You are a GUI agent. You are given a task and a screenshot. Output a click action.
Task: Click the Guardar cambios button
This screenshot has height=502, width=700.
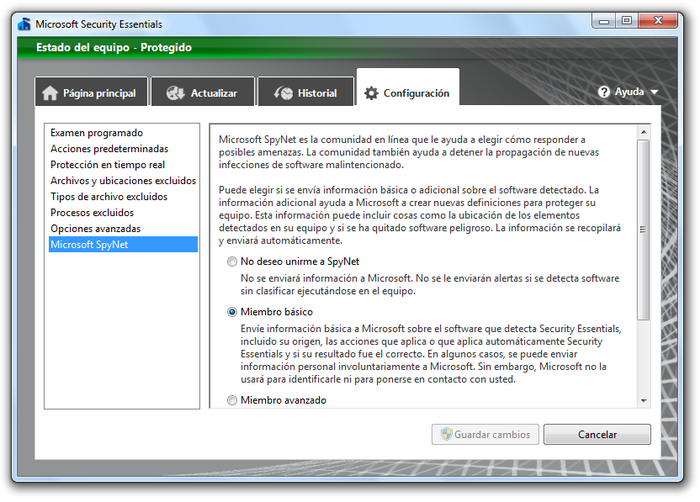tap(485, 434)
